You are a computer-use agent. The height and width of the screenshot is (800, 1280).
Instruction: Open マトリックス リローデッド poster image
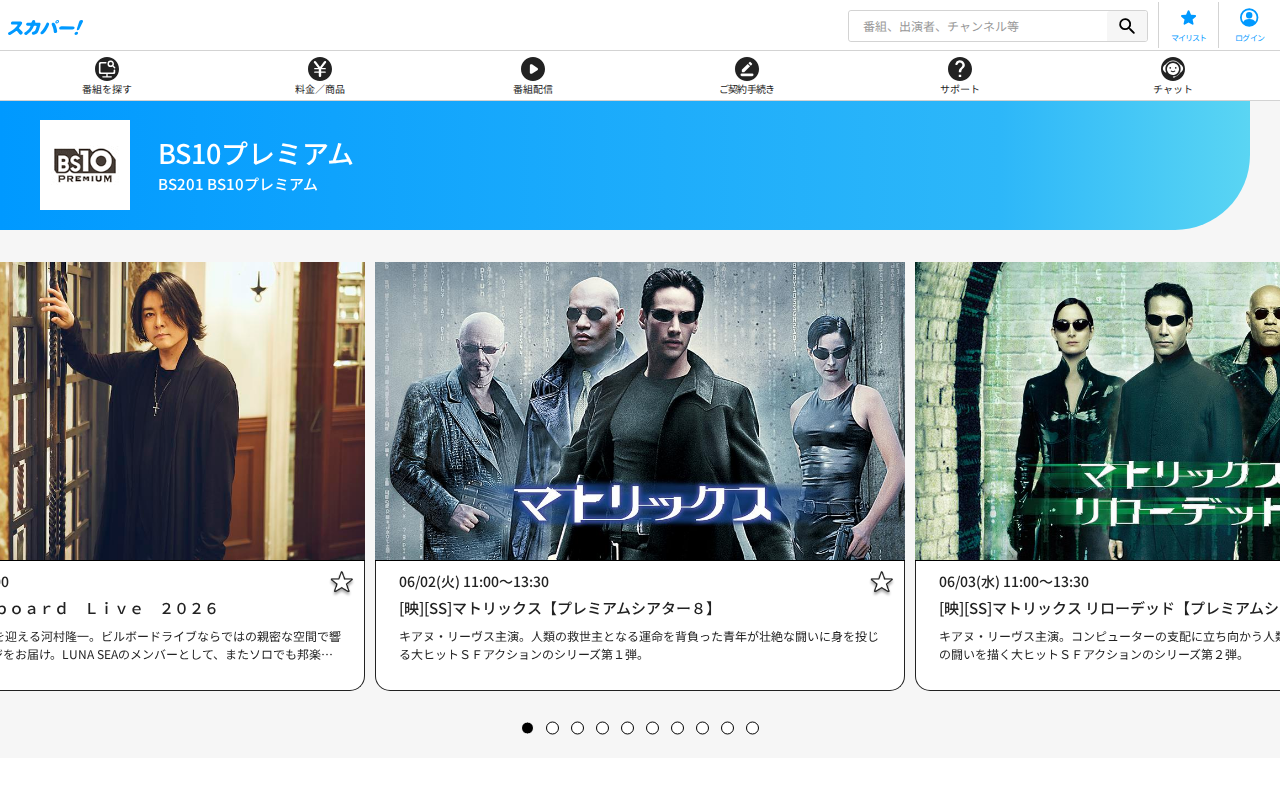[x=1097, y=411]
